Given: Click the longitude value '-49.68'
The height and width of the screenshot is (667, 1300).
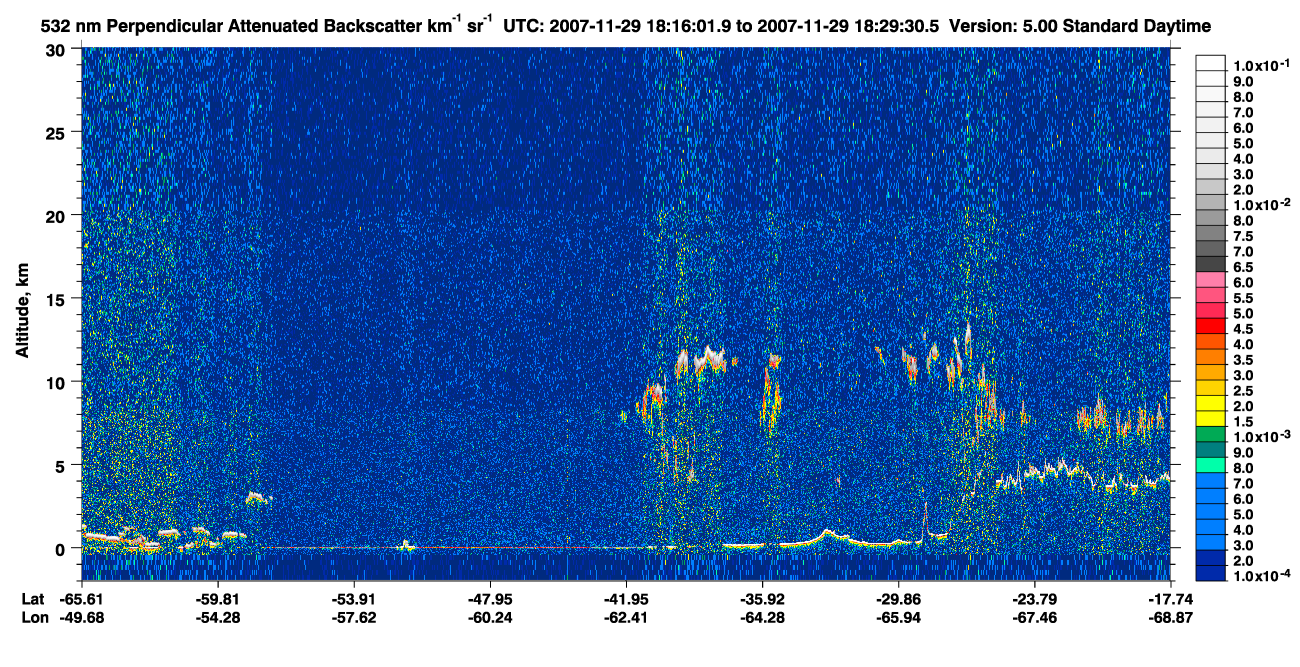Looking at the screenshot, I should tap(81, 617).
